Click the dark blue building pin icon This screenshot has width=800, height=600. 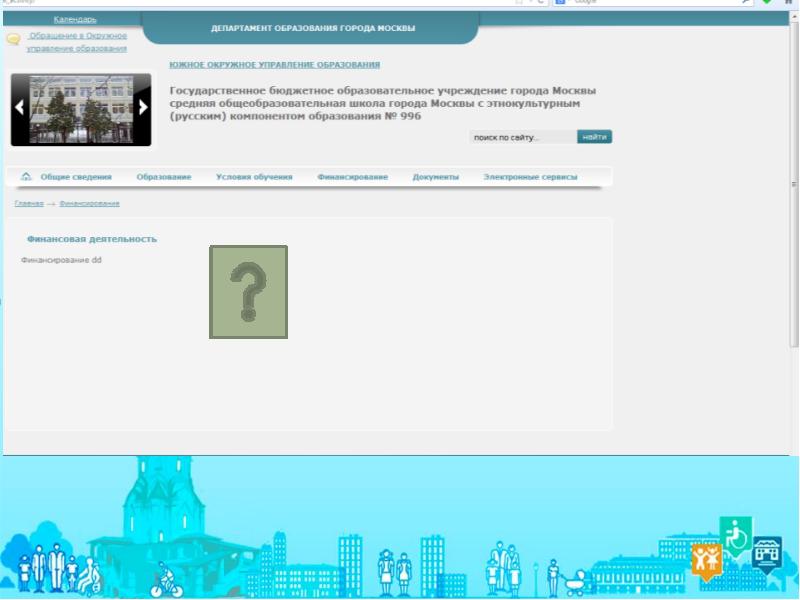pos(767,552)
